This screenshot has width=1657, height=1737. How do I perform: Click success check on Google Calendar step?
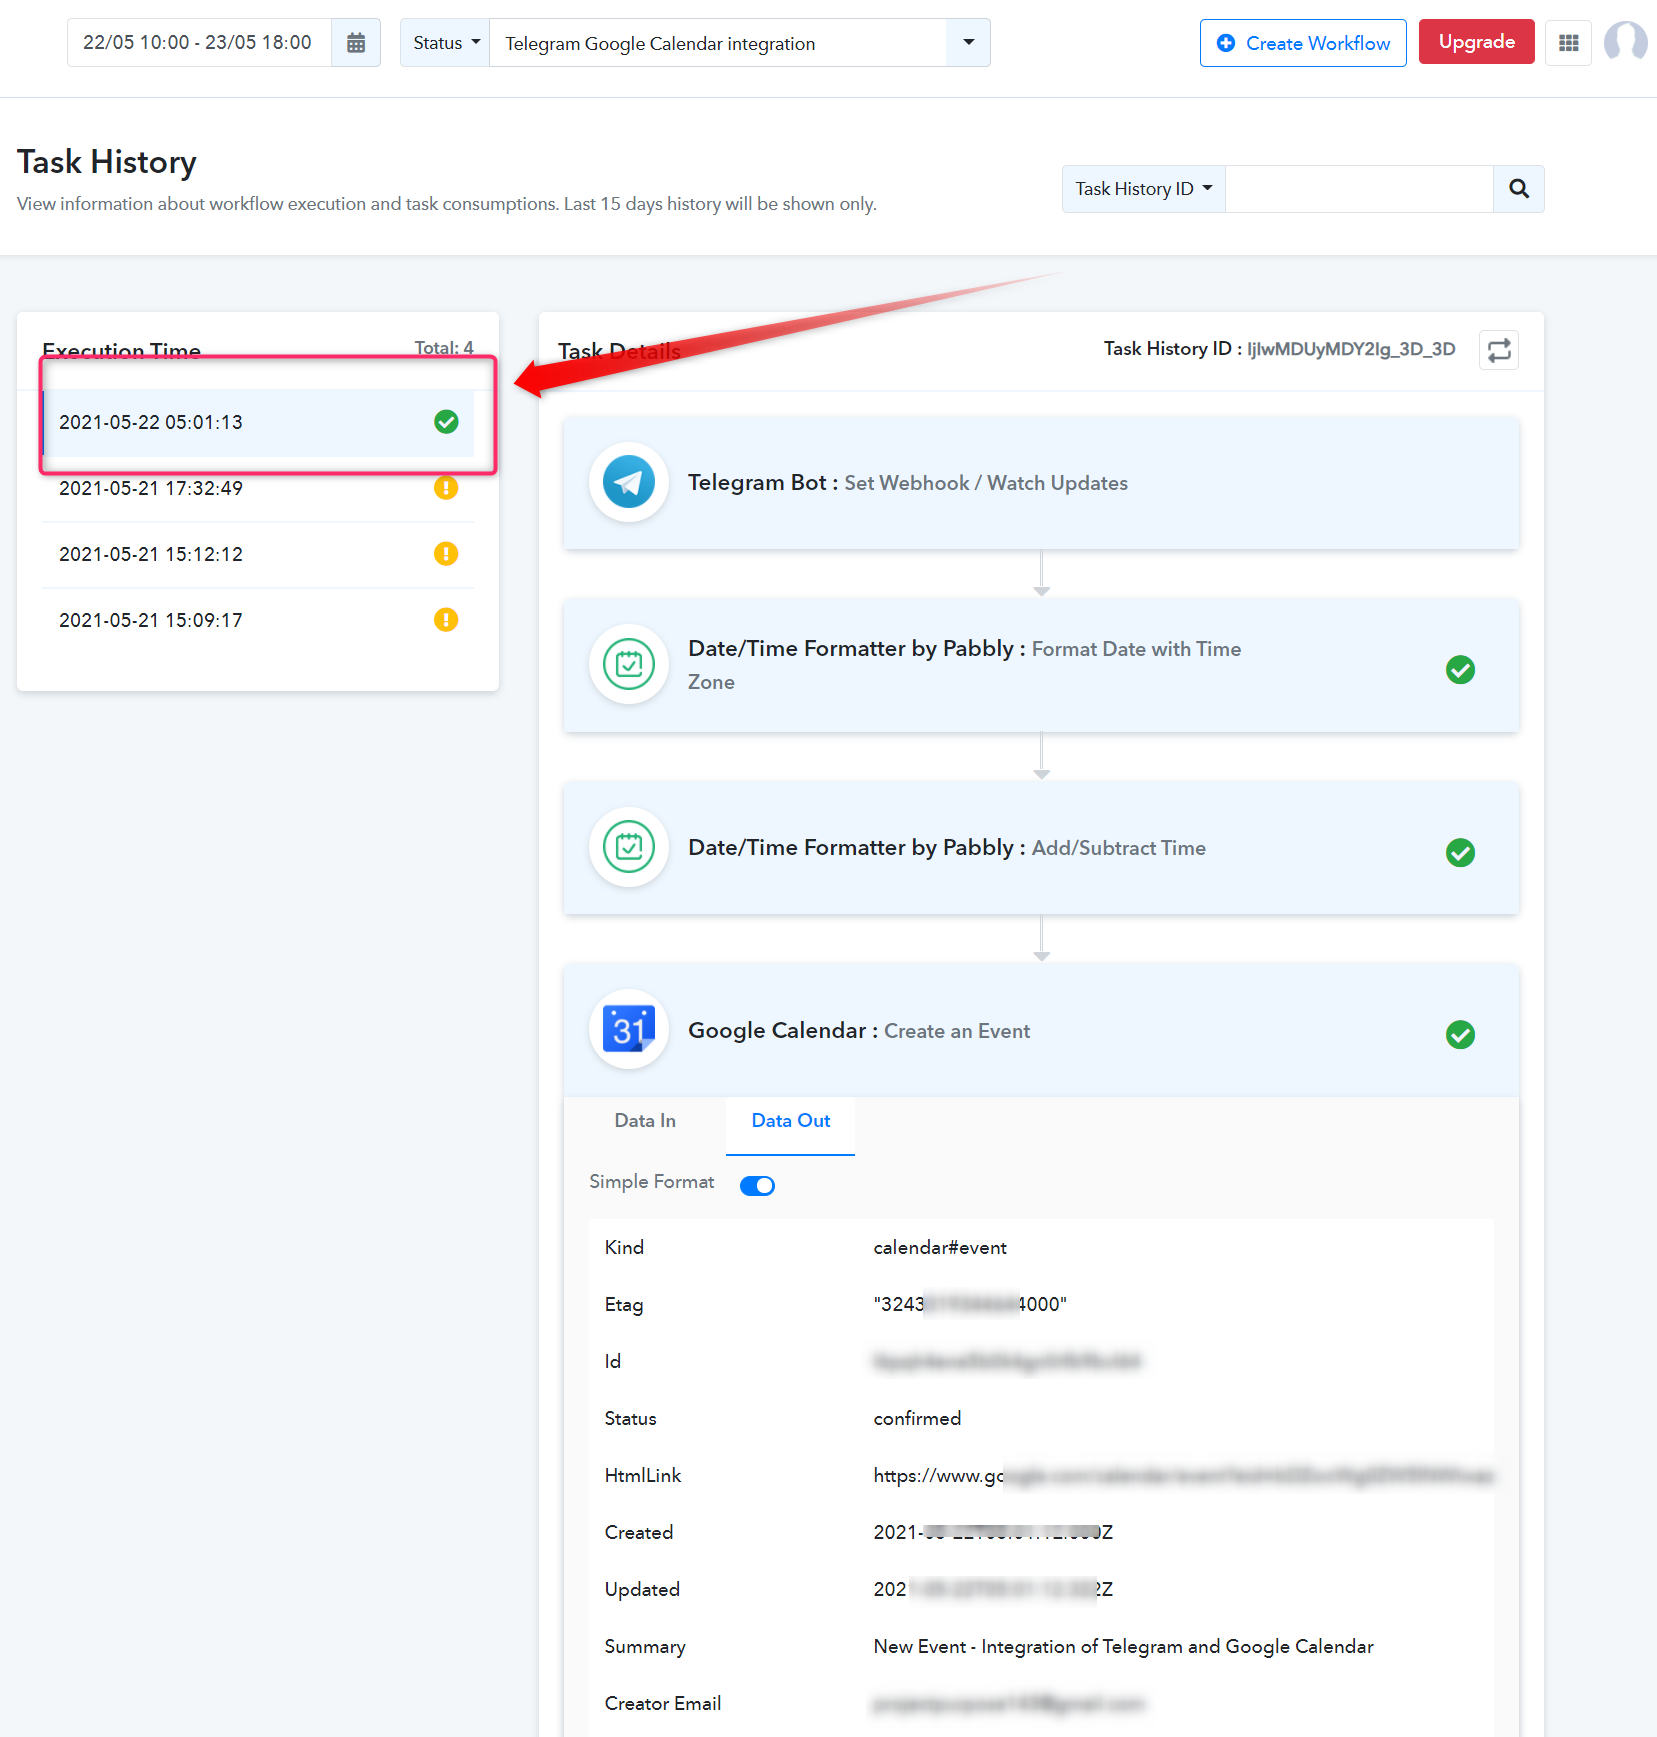(1460, 1035)
